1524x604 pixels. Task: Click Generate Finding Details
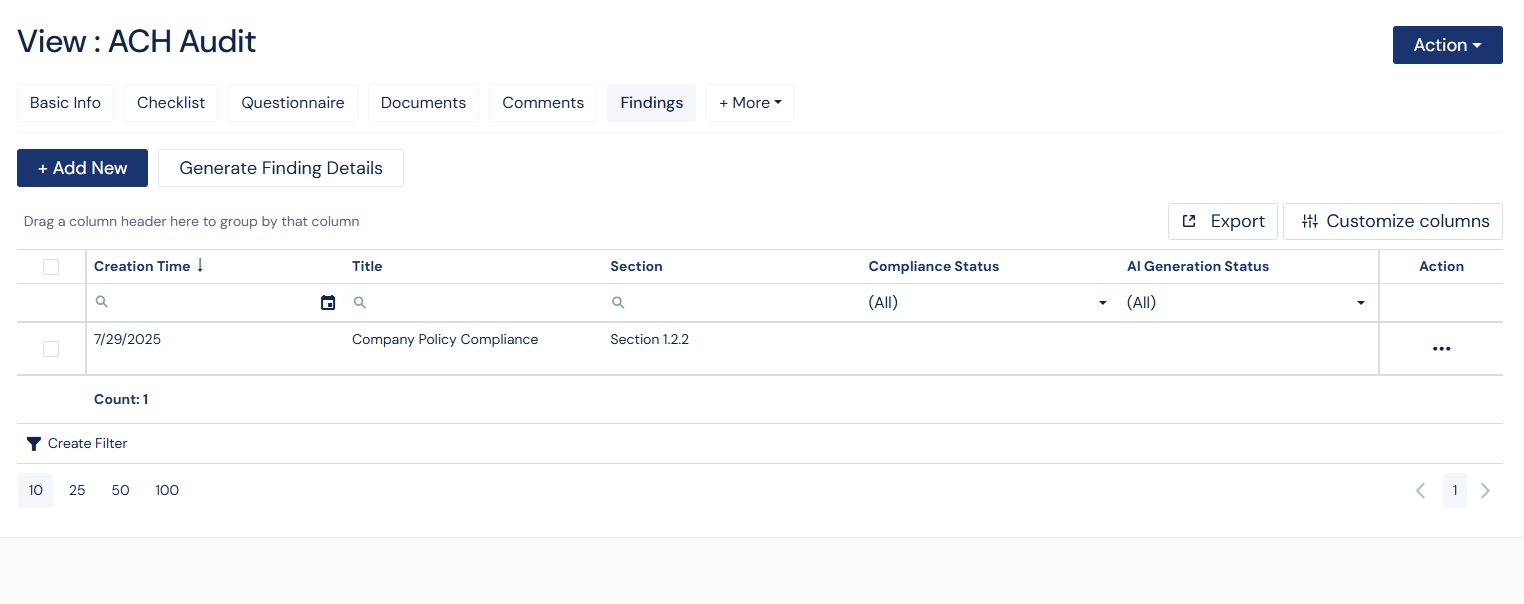tap(280, 167)
